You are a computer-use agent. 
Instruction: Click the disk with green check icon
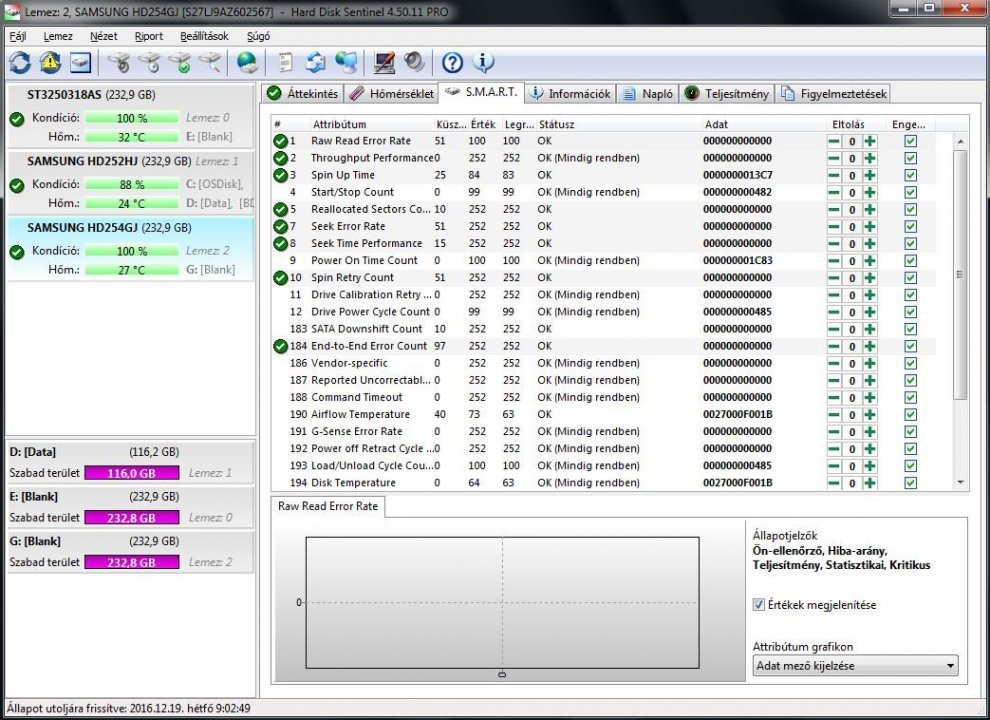click(x=179, y=63)
